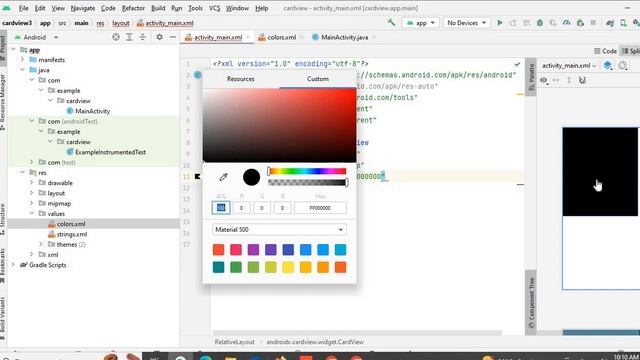The width and height of the screenshot is (640, 360).
Task: Expand the manifests folder
Action: tap(22, 60)
